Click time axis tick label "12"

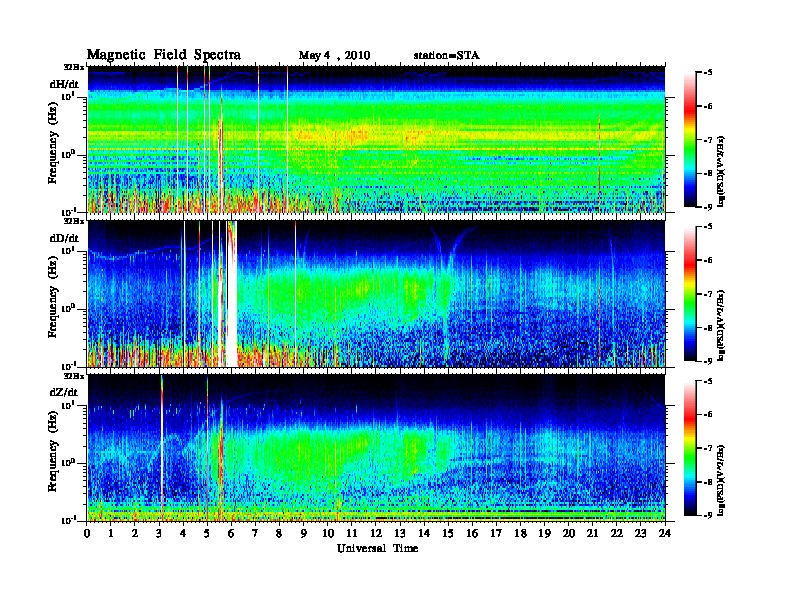376,534
